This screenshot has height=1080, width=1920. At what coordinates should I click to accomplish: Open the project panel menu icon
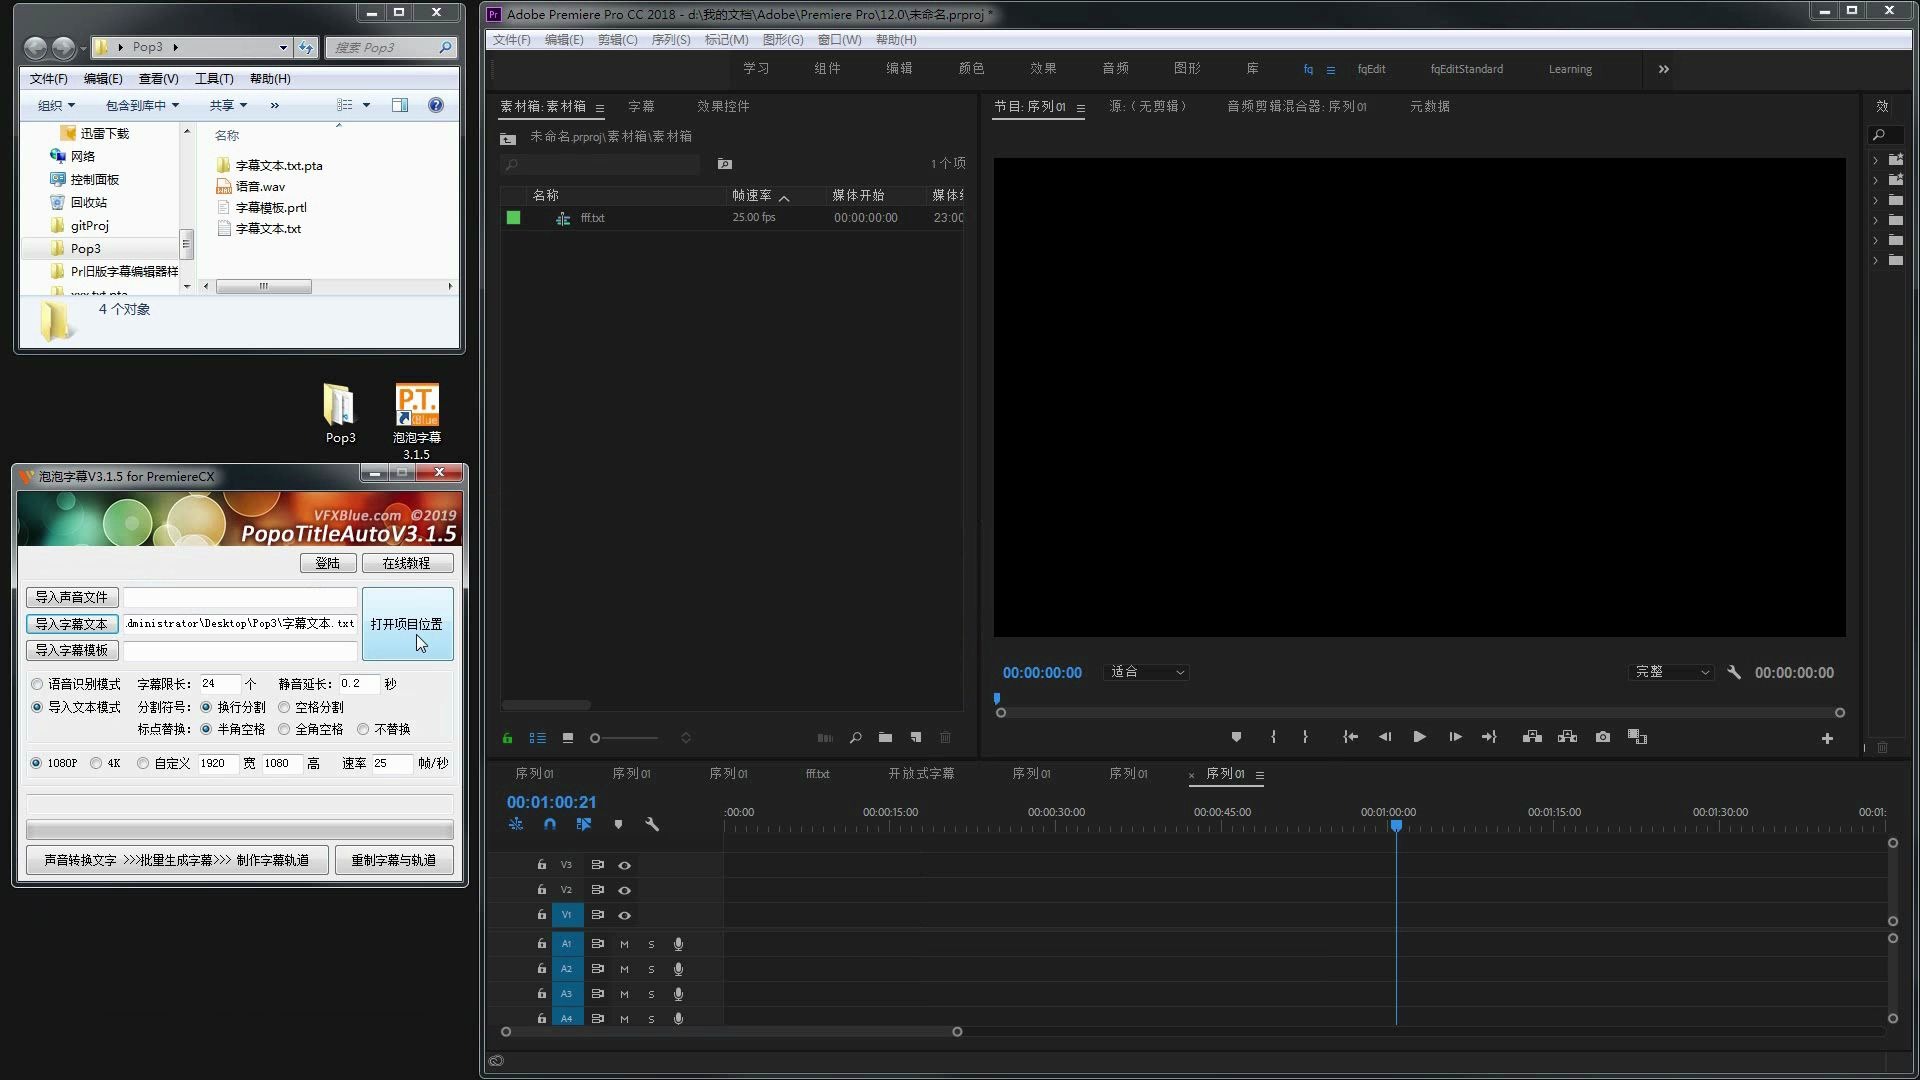click(x=600, y=108)
